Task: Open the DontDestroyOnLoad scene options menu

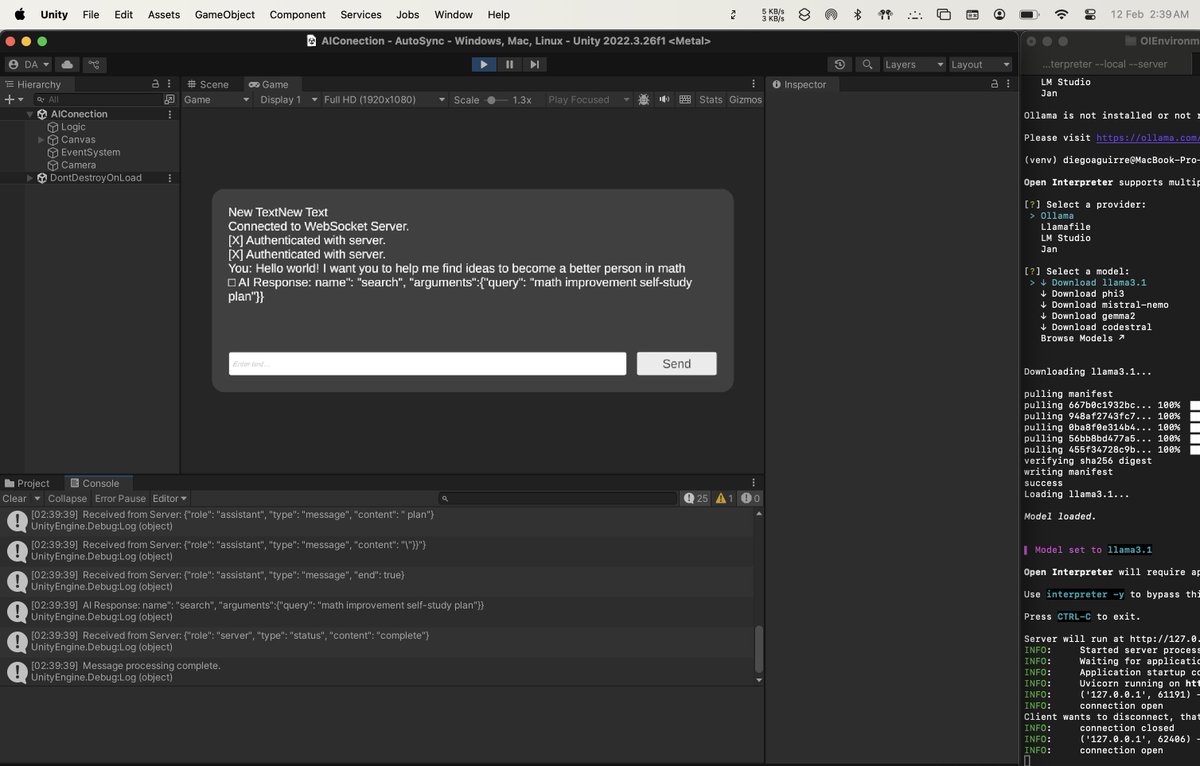Action: (169, 178)
